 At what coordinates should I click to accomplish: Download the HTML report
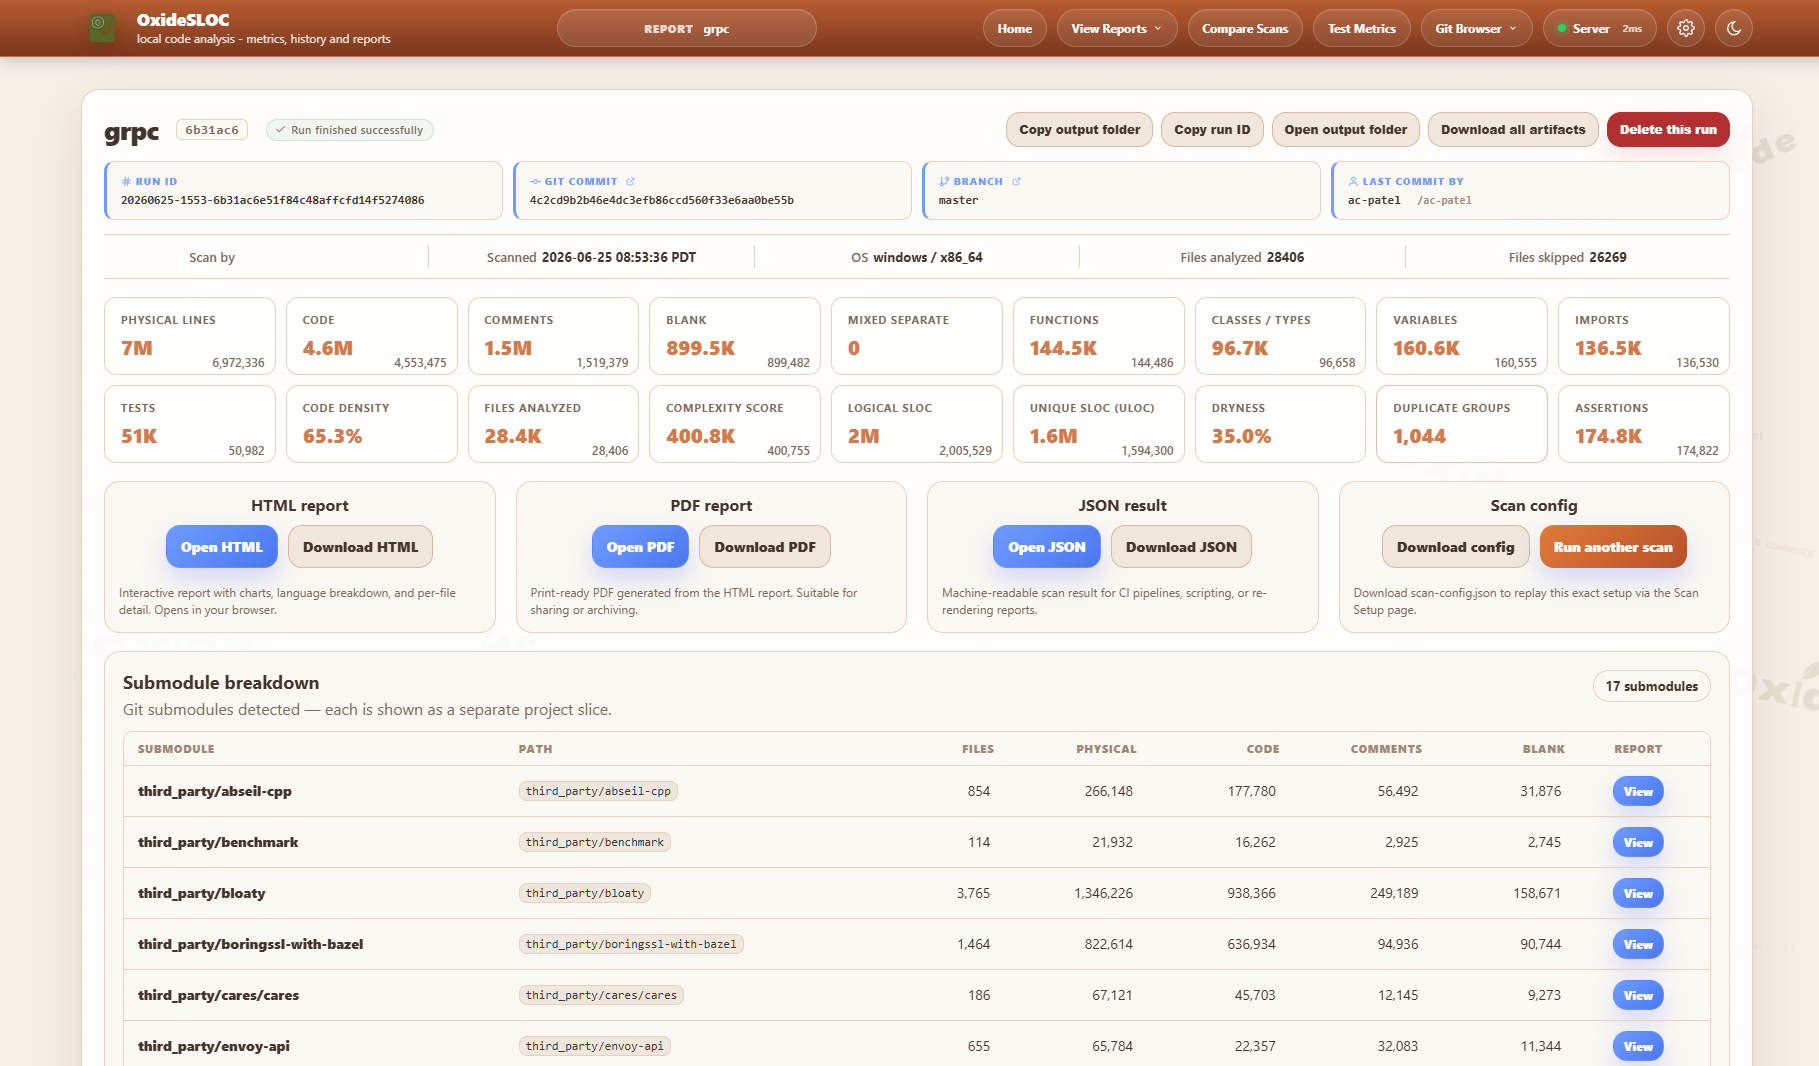click(x=361, y=547)
